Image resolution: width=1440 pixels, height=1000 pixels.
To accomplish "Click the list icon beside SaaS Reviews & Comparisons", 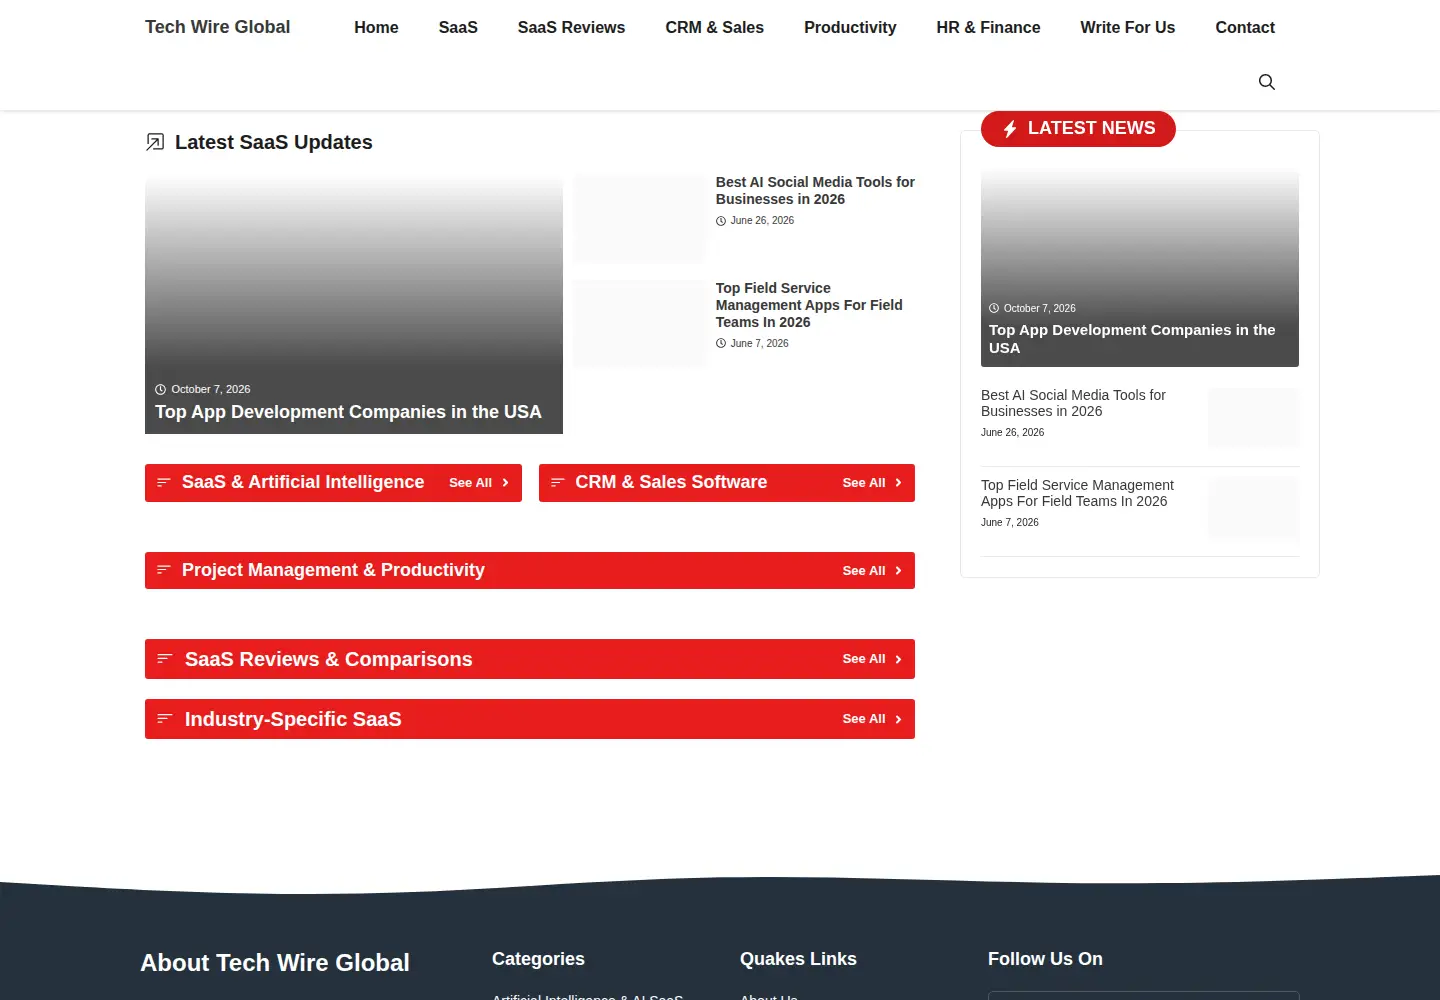I will [x=165, y=659].
